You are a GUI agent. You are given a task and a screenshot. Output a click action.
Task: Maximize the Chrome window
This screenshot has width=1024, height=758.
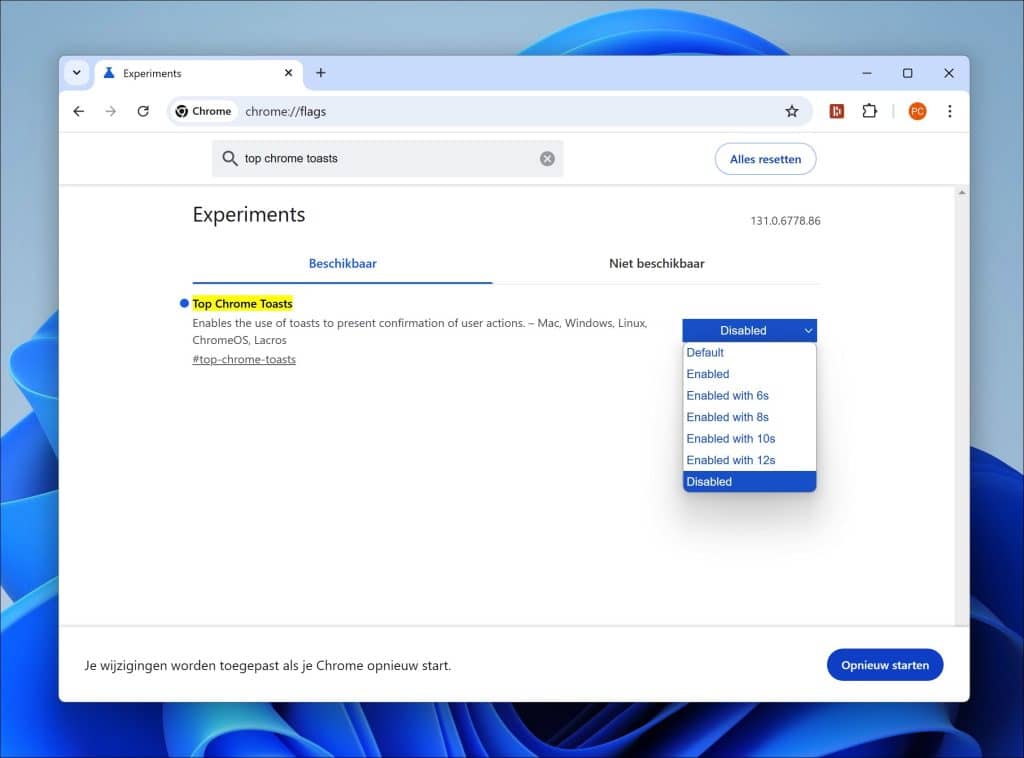tap(907, 73)
